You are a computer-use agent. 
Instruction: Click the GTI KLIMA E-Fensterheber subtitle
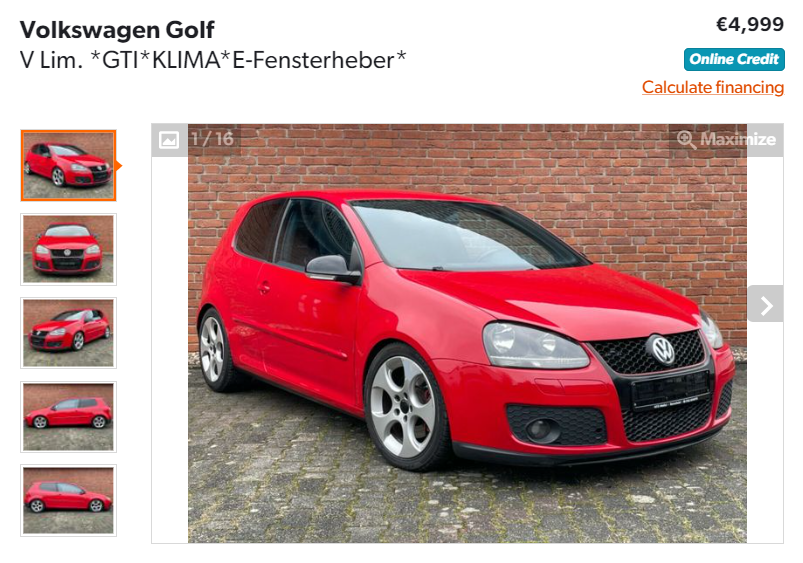click(213, 60)
